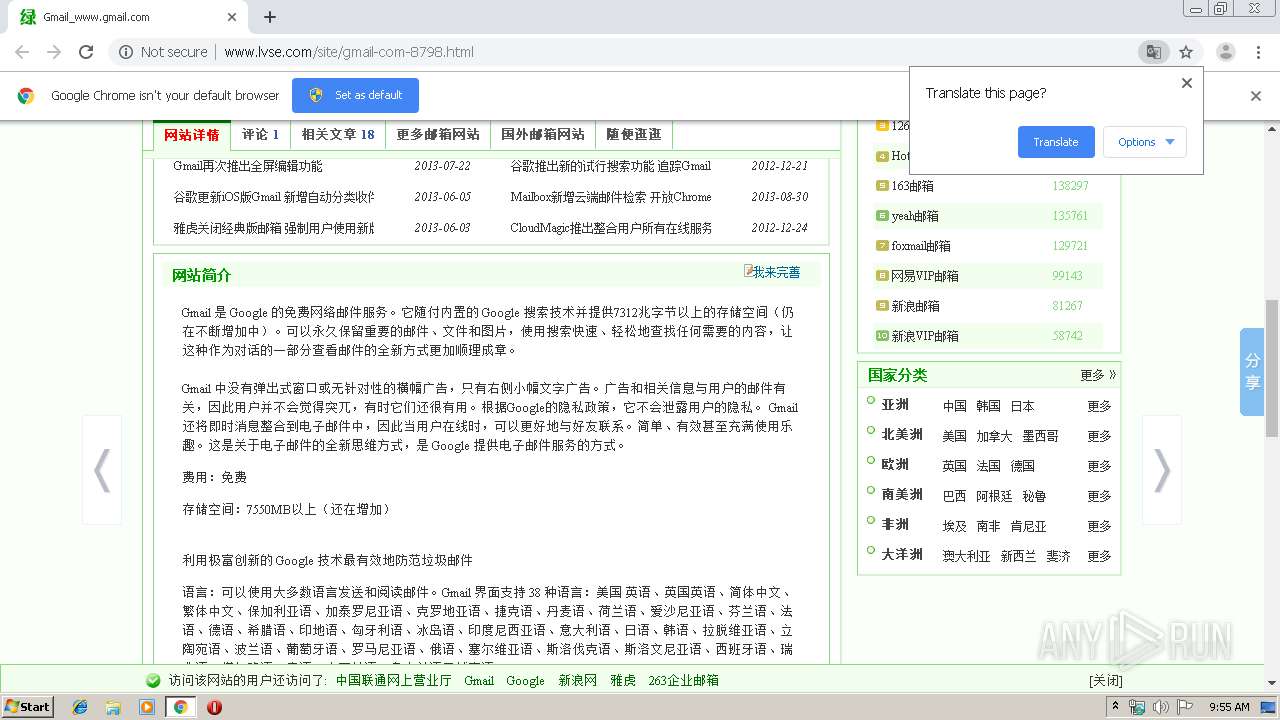Viewport: 1280px width, 720px height.
Task: Close the Translate this page popup
Action: click(x=1187, y=83)
